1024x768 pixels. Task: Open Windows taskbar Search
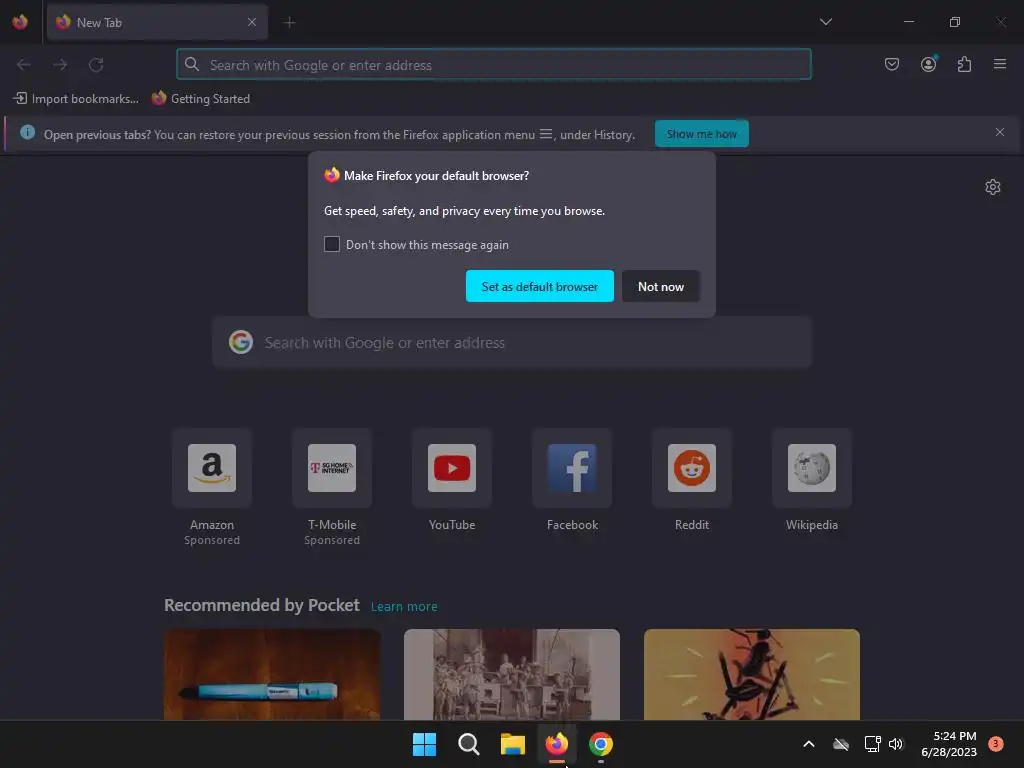point(468,744)
